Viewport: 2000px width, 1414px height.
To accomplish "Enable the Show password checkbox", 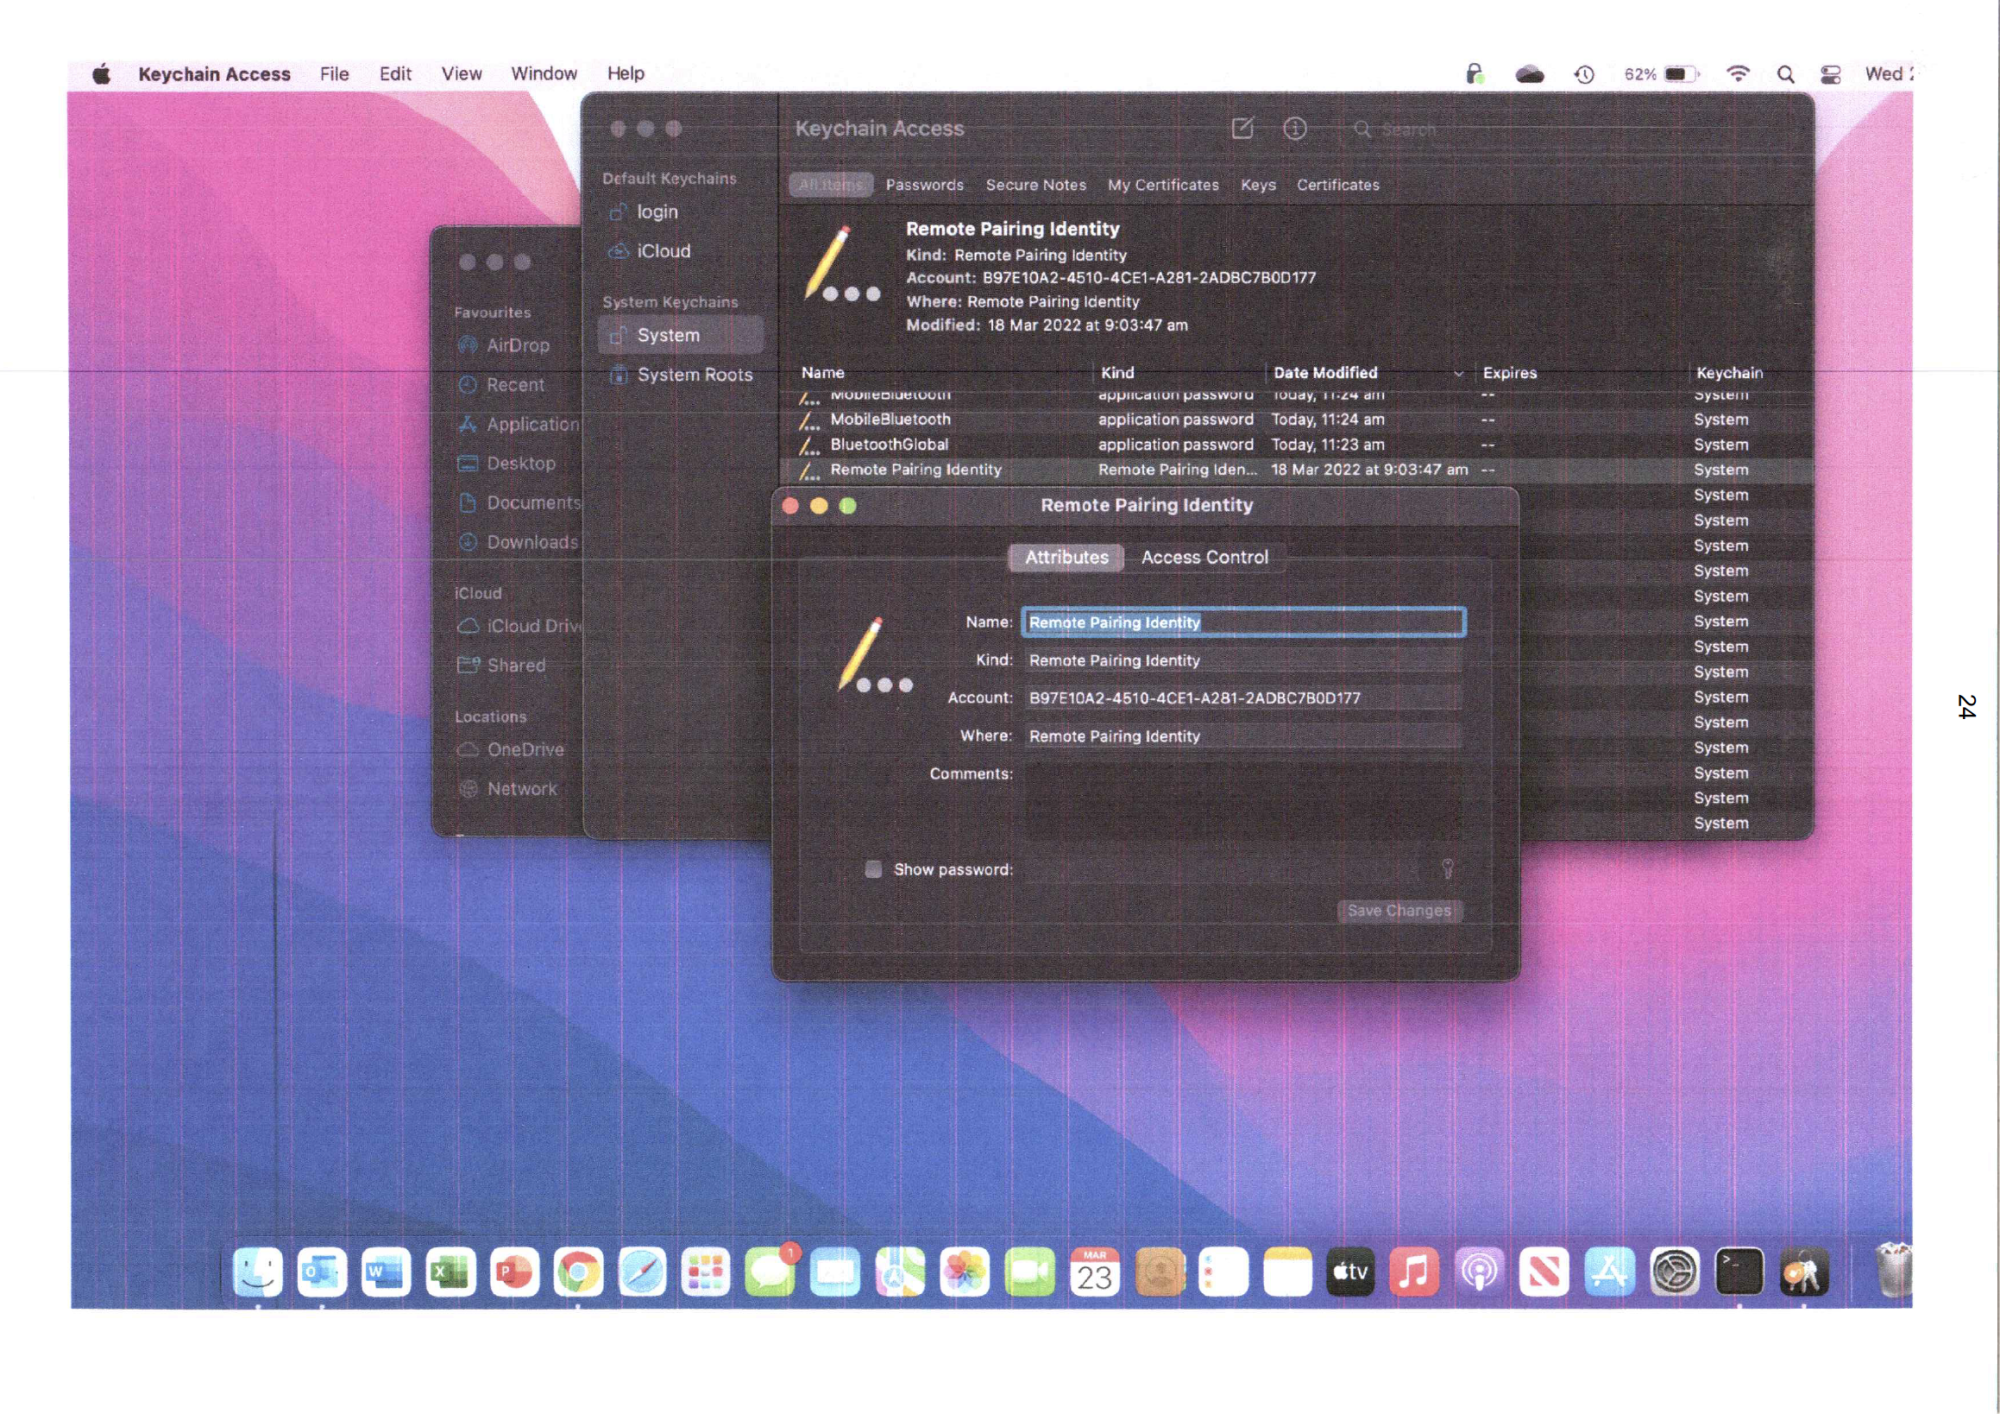I will tap(873, 869).
